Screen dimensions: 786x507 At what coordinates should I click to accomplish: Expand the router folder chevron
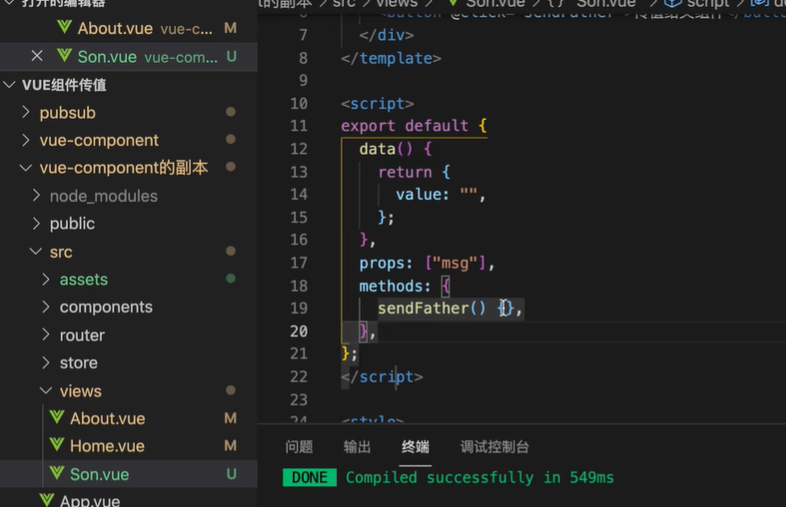46,334
